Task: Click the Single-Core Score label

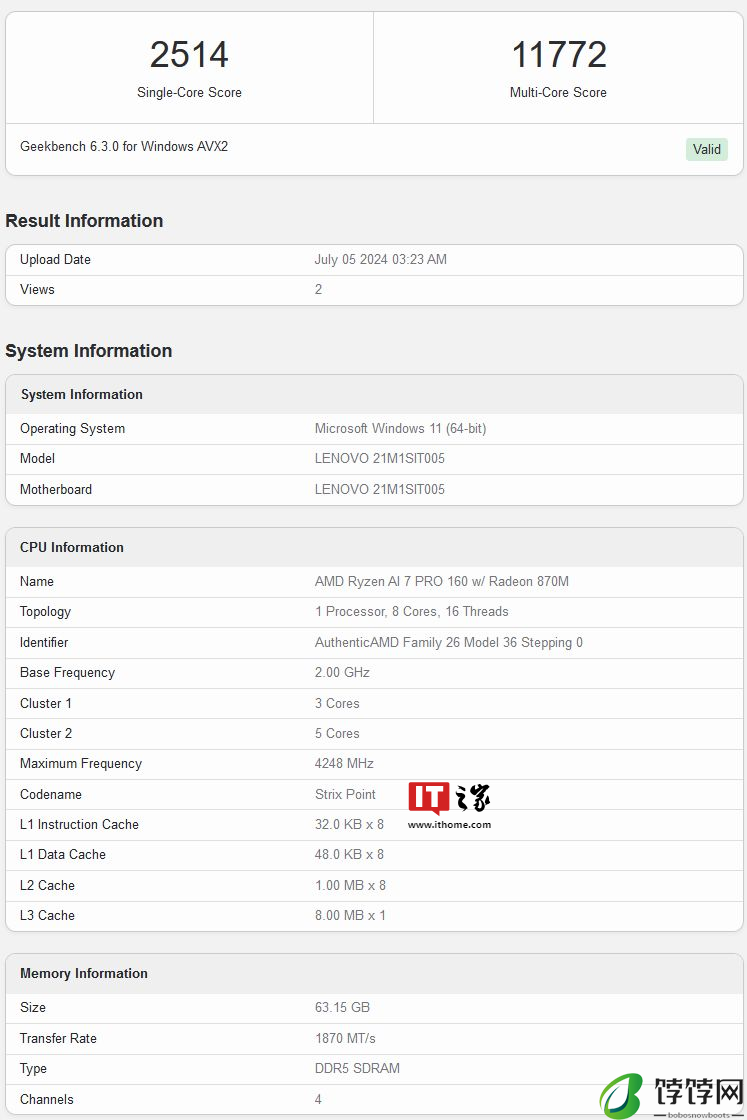Action: (189, 92)
